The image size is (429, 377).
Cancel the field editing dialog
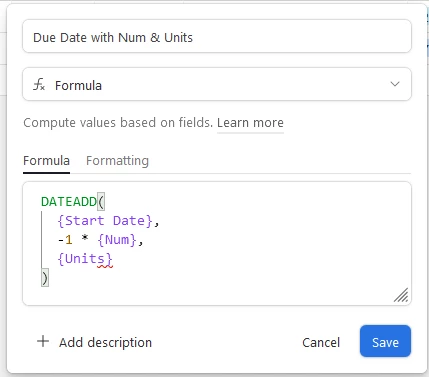[321, 342]
